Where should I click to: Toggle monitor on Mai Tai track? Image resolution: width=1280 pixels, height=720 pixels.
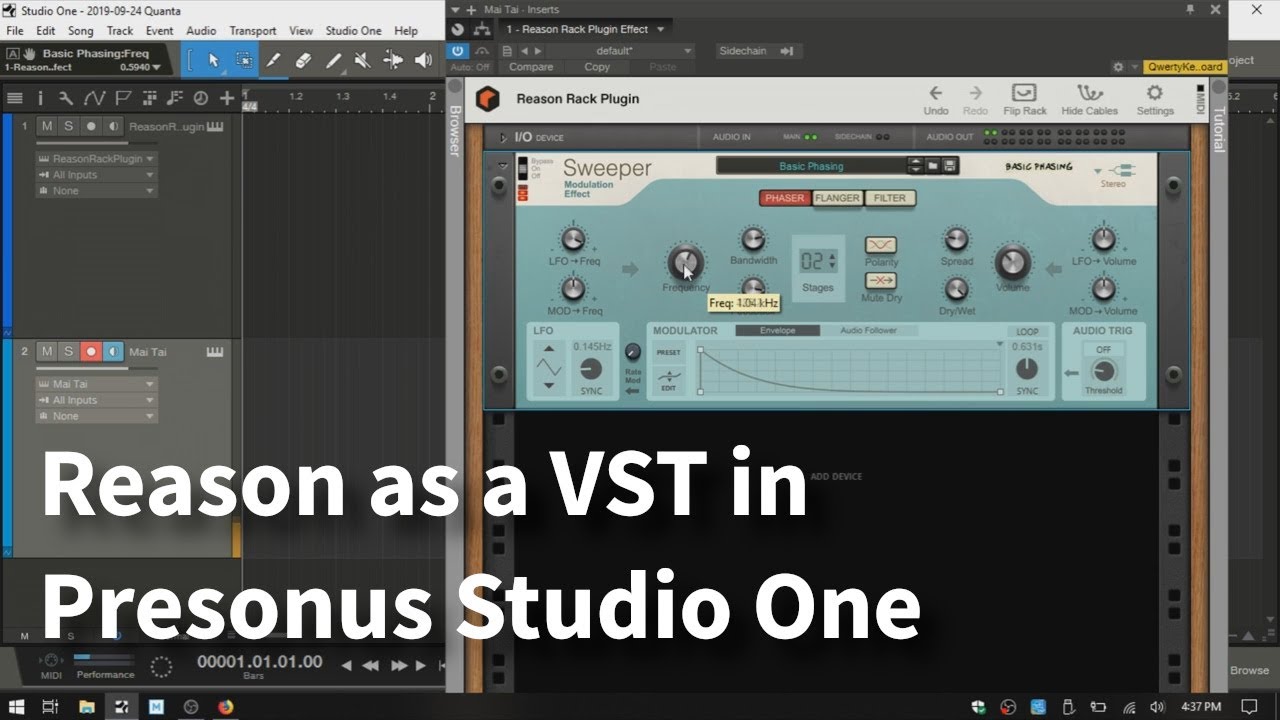(x=113, y=351)
